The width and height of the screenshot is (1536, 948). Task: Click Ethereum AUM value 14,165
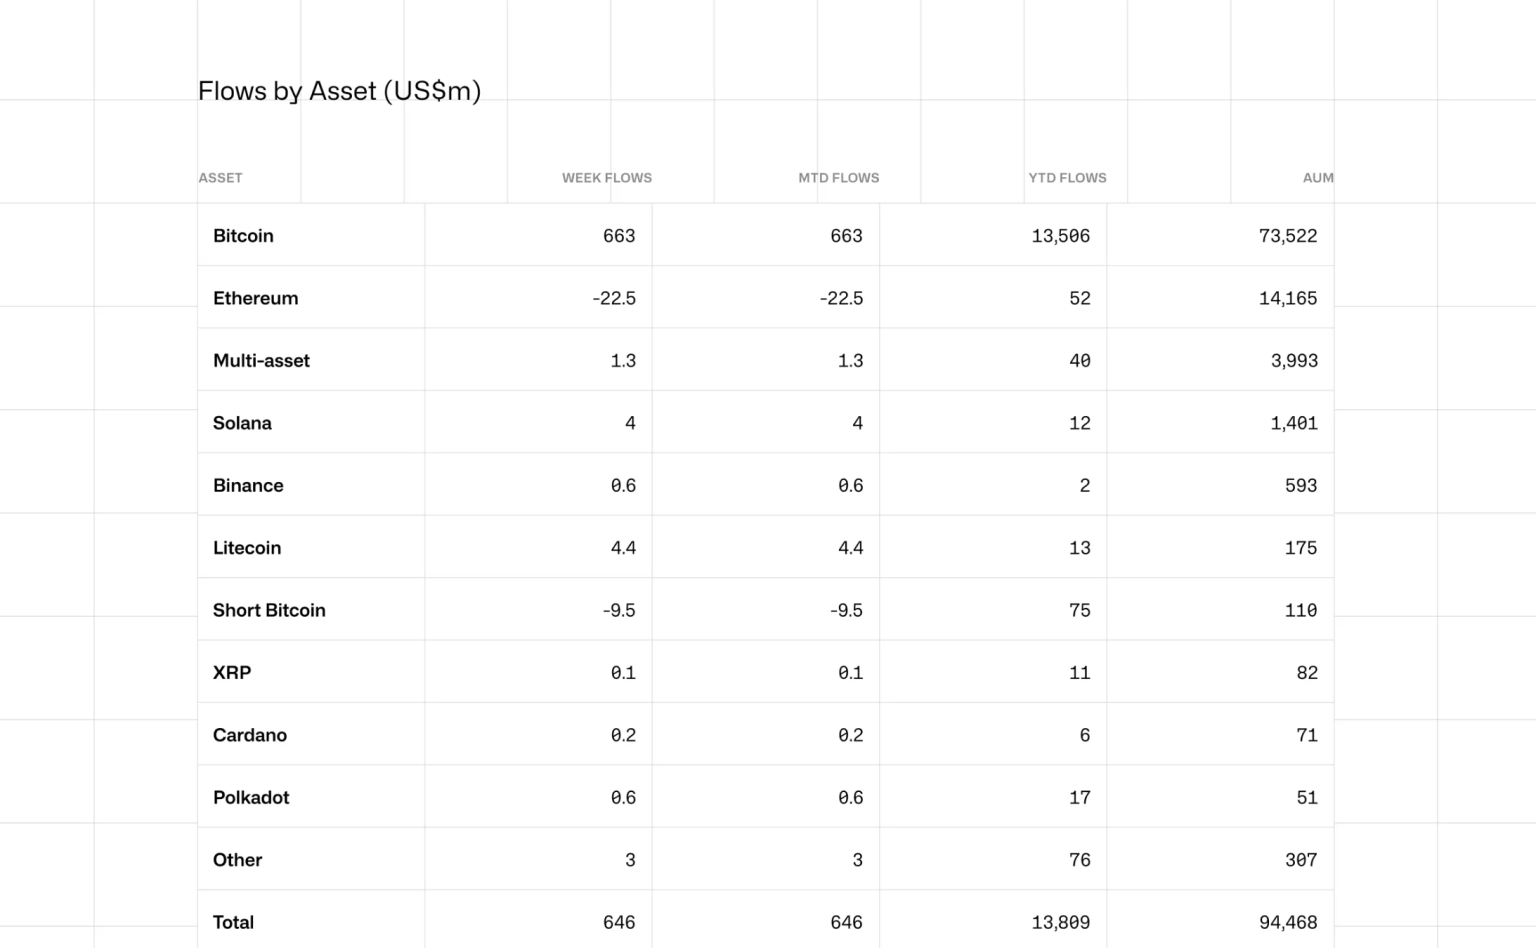(1288, 298)
